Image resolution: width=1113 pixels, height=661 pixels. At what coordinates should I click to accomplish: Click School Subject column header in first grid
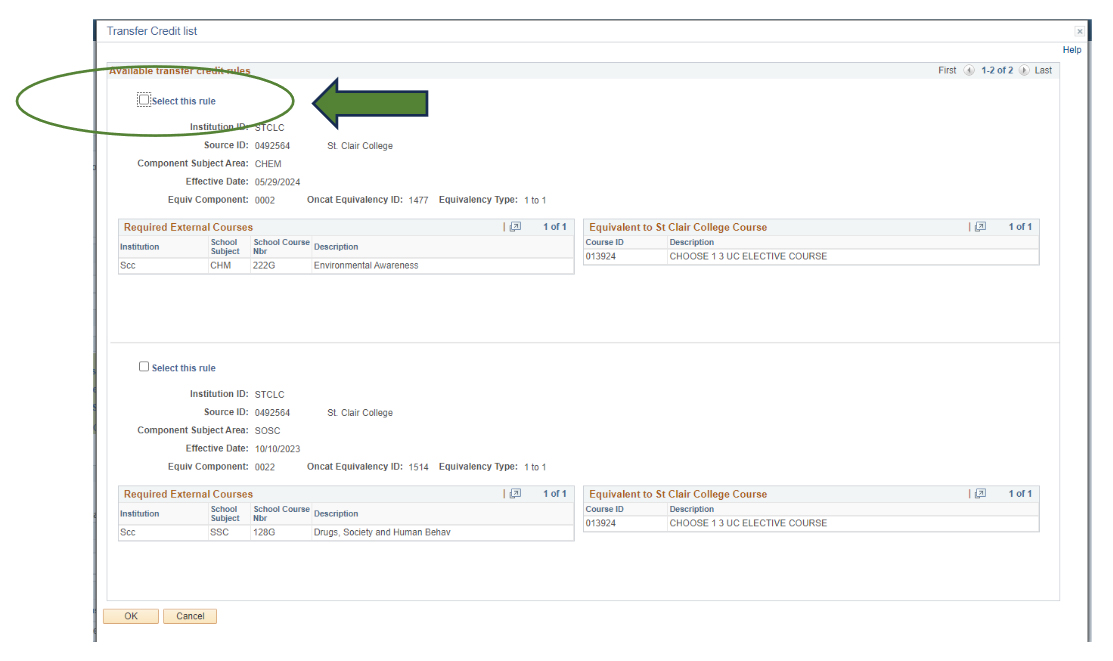click(225, 246)
